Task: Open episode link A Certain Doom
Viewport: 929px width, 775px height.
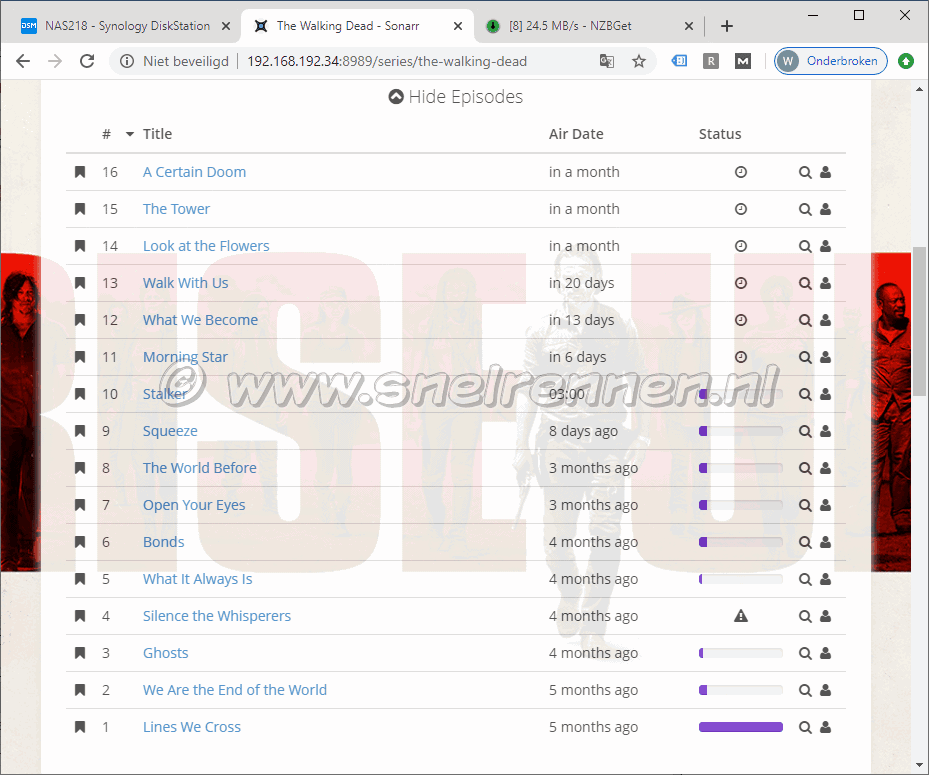Action: [194, 172]
